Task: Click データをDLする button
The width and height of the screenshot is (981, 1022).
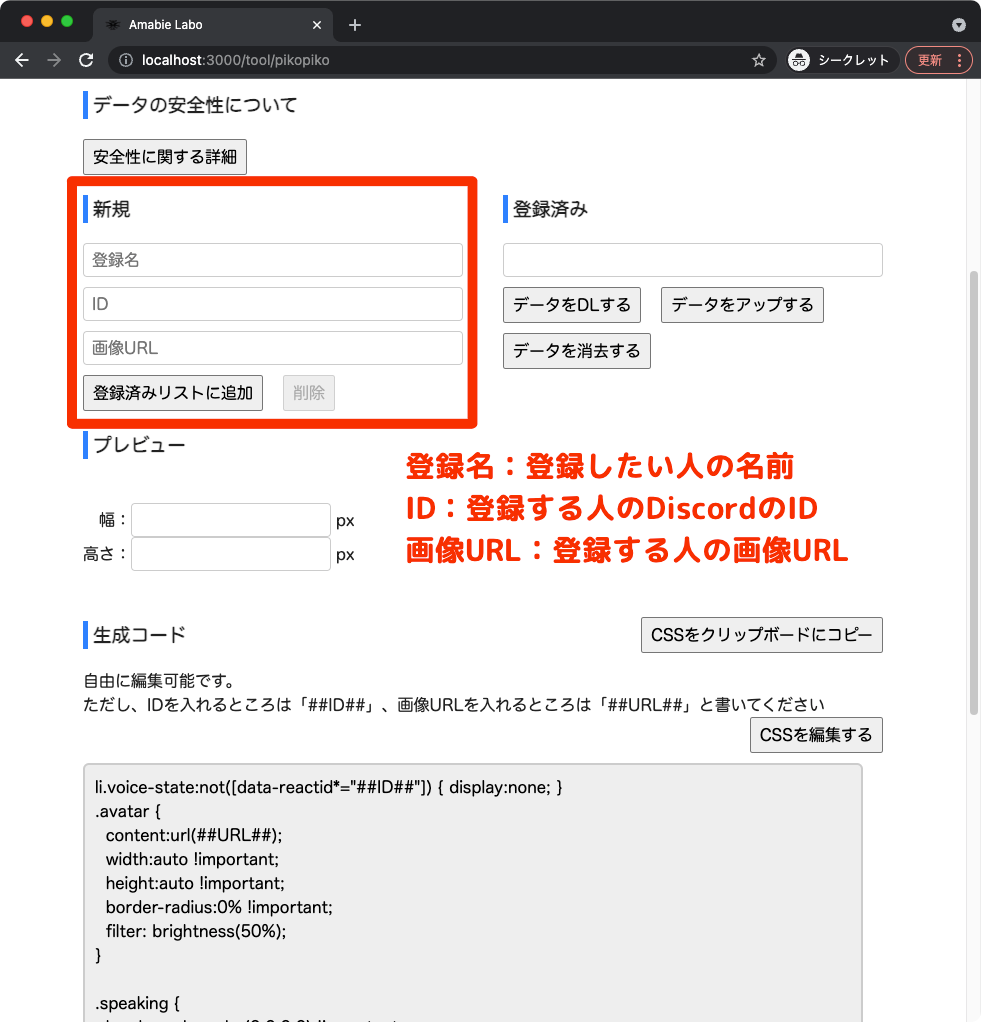Action: click(572, 305)
